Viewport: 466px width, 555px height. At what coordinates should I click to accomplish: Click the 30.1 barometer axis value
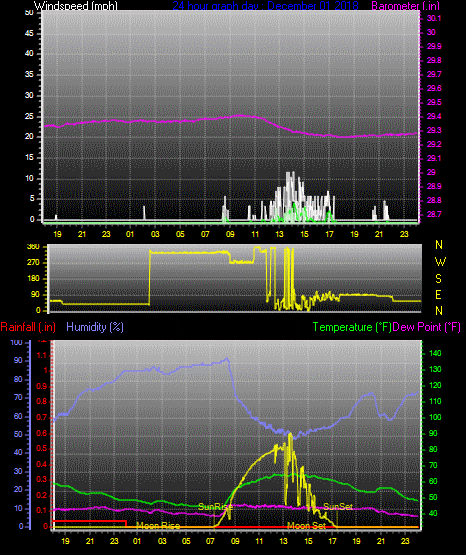434,18
